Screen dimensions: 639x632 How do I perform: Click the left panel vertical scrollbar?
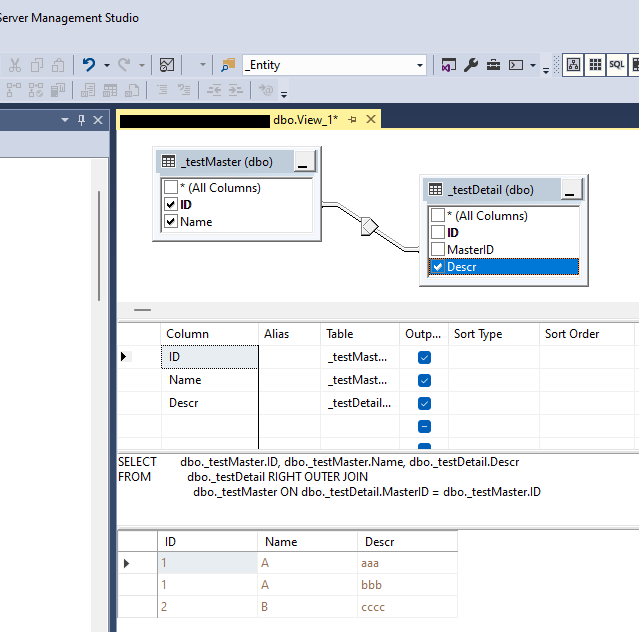point(99,246)
